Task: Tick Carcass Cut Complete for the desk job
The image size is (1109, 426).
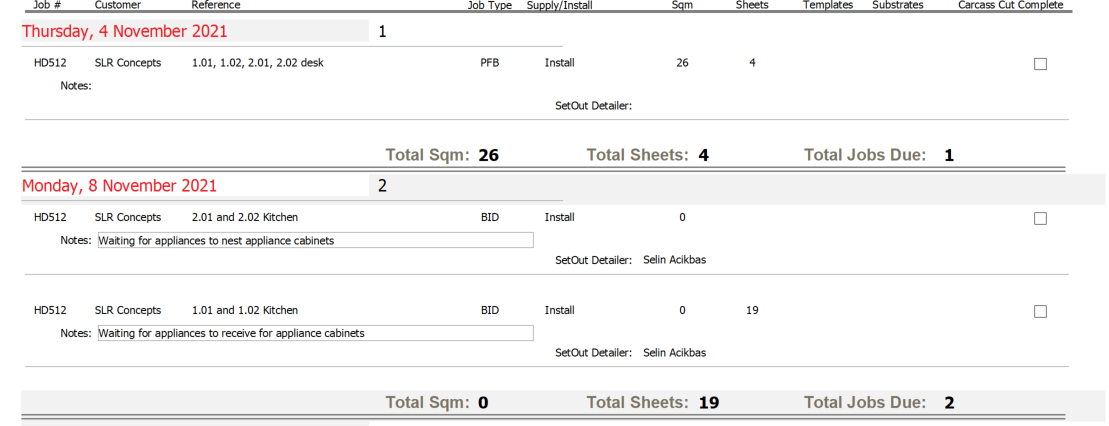Action: (1040, 64)
